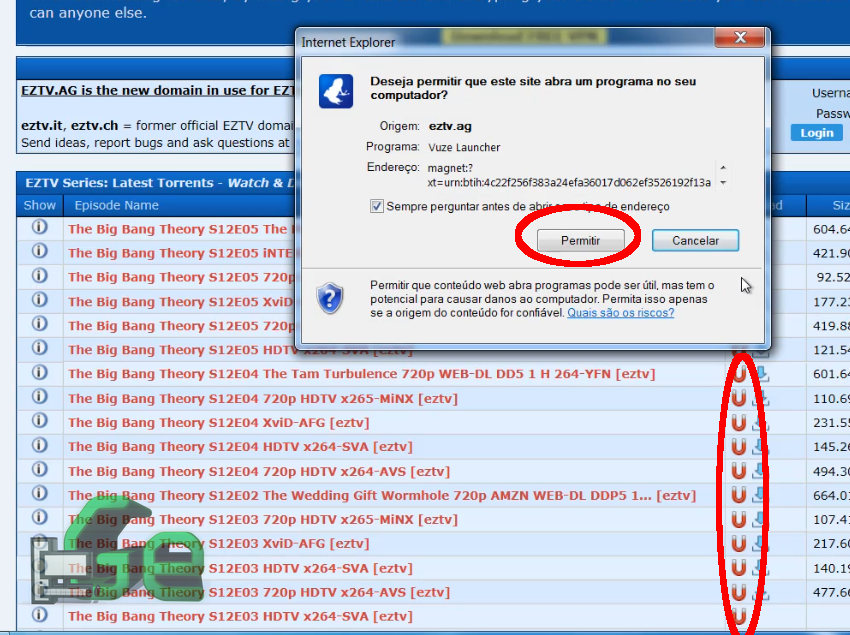Viewport: 850px width, 635px height.
Task: Uncheck 'Sempre perguntar antes de abrir' checkbox
Action: [x=377, y=206]
